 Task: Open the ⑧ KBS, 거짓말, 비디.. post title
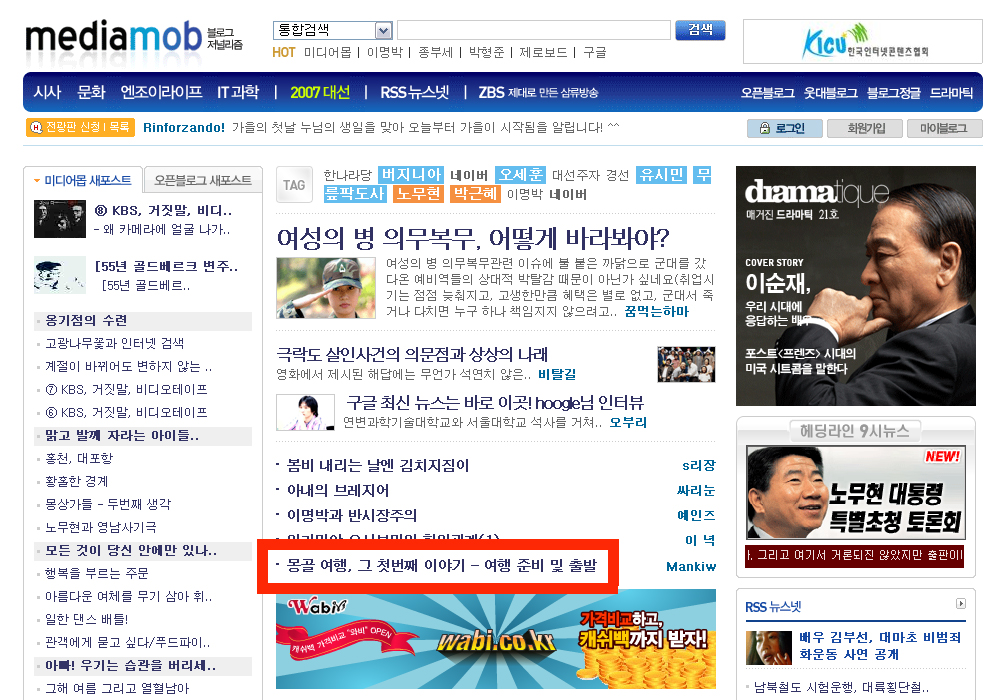163,210
